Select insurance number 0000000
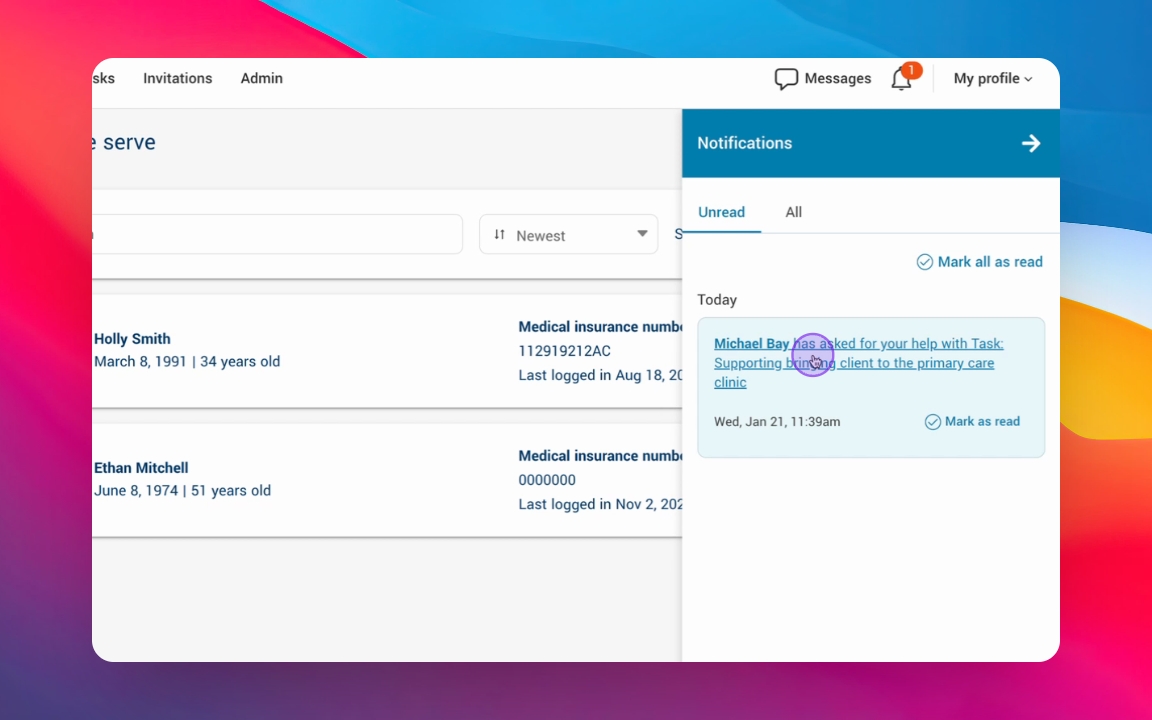This screenshot has height=720, width=1152. 547,480
